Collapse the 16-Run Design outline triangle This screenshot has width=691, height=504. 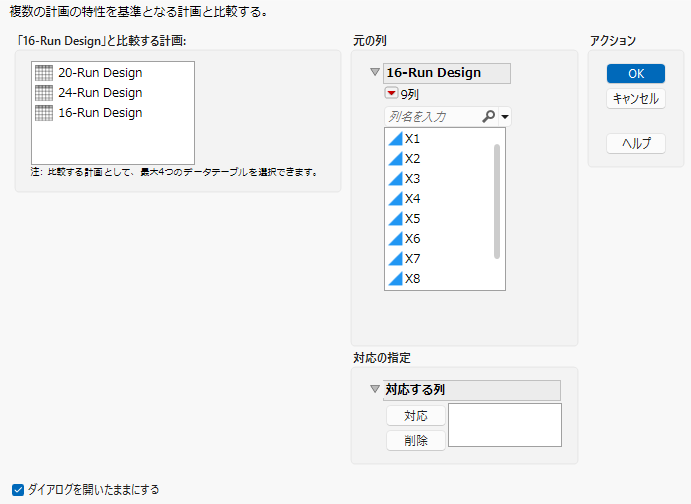coord(375,72)
